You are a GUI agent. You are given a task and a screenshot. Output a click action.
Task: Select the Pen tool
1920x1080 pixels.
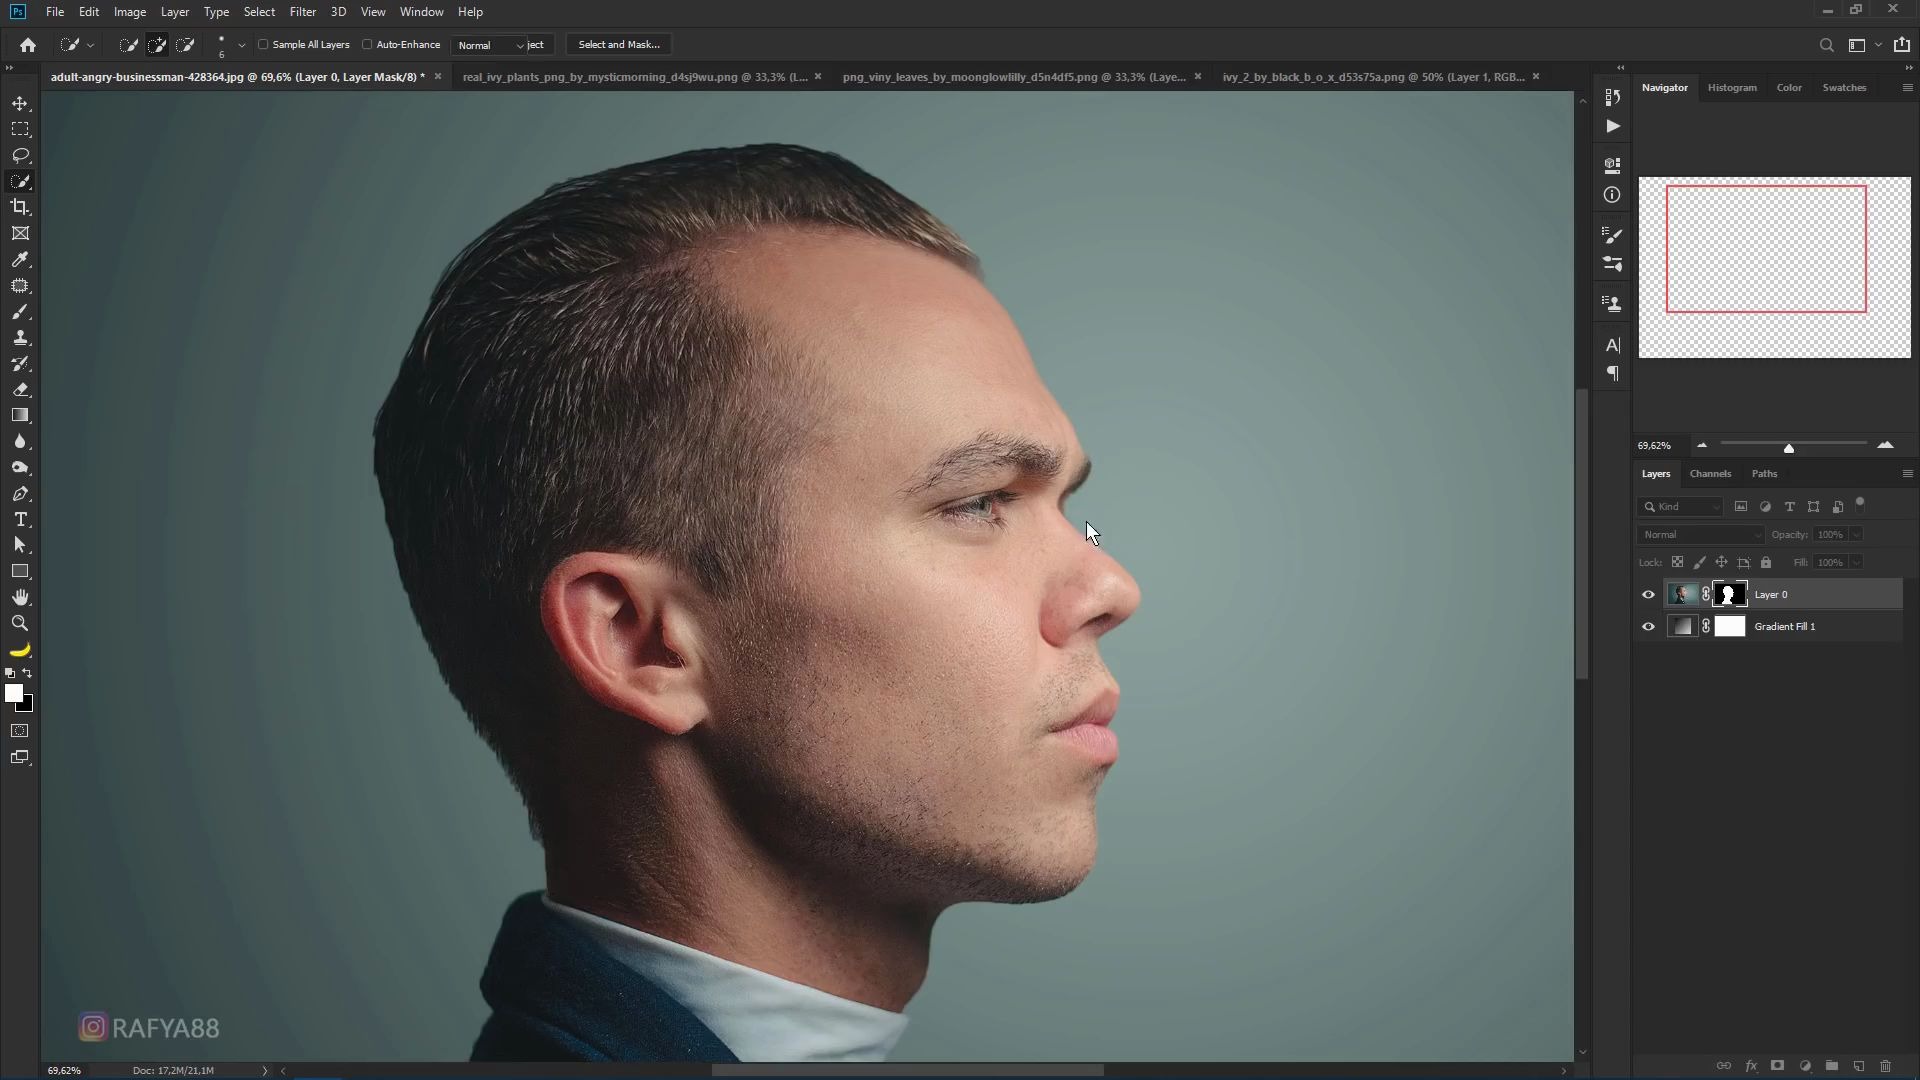click(x=20, y=494)
